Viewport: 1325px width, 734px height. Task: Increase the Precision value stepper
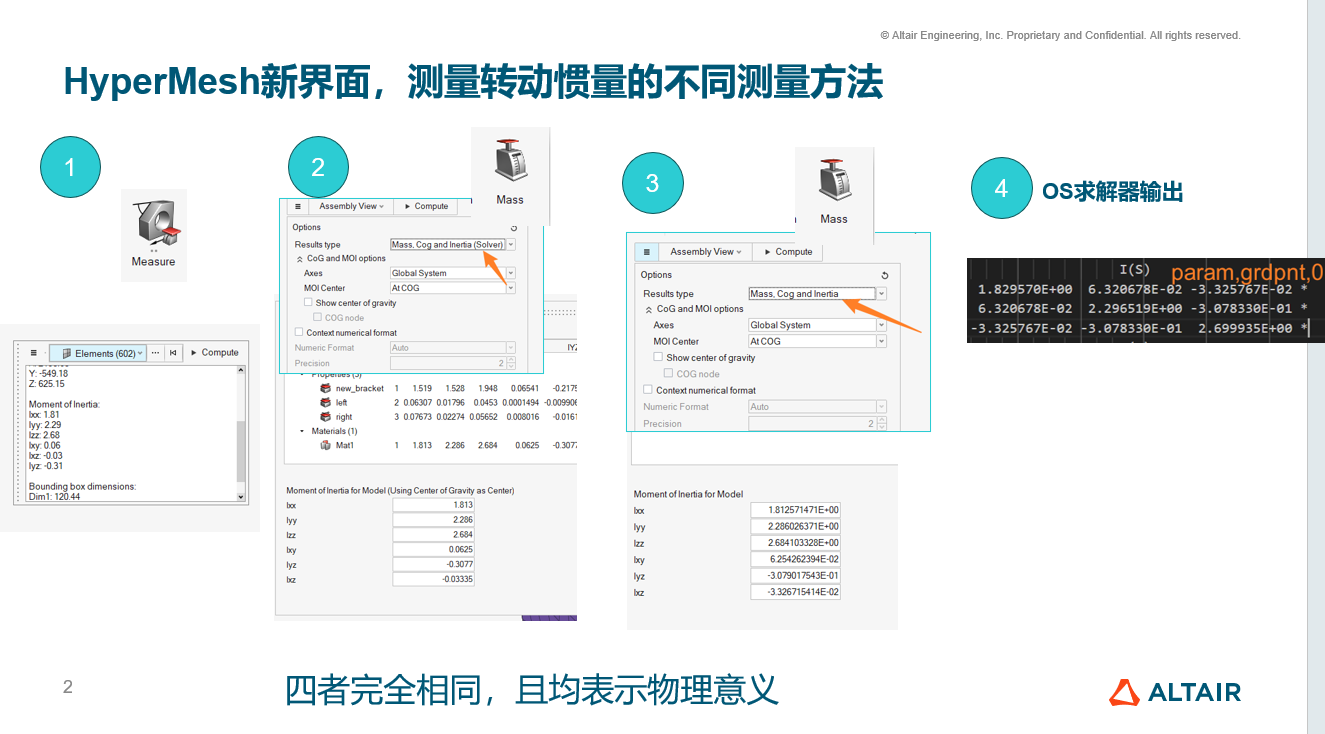[x=511, y=360]
